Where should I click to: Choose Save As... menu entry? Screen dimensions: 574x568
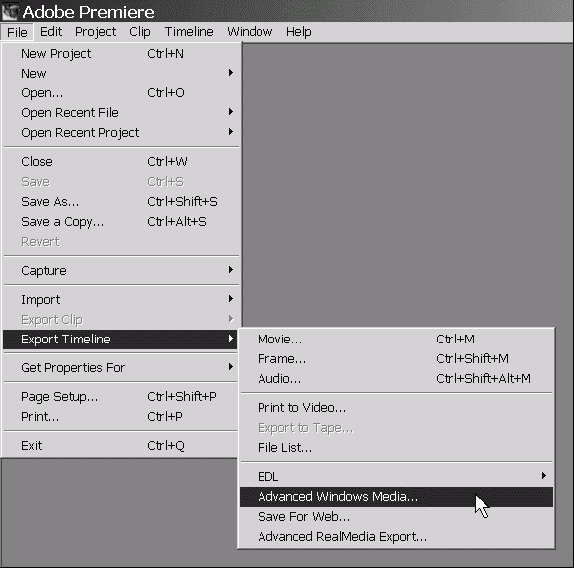(x=121, y=202)
